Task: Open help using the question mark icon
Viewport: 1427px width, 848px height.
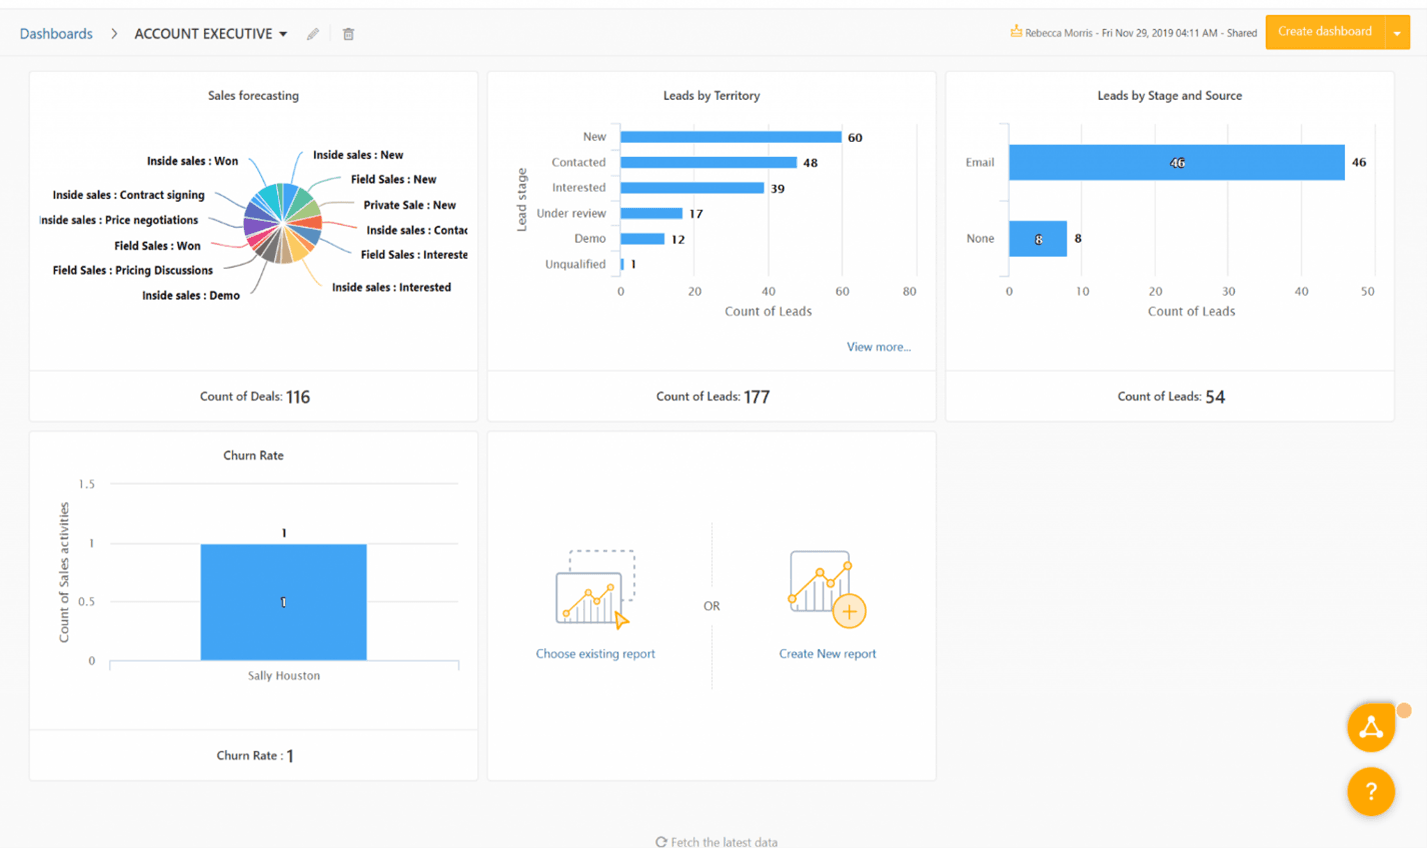Action: pos(1371,791)
